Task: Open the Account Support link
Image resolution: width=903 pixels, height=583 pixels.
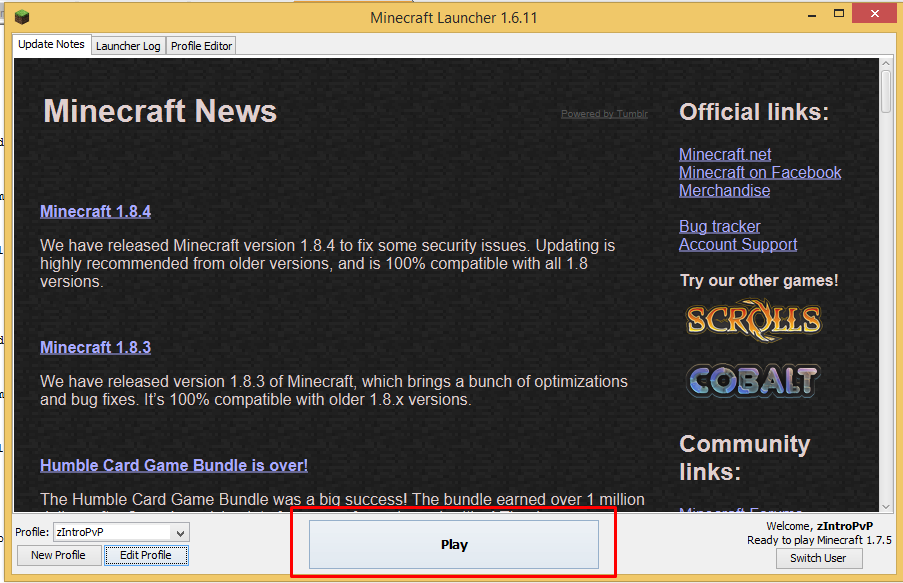Action: 738,244
